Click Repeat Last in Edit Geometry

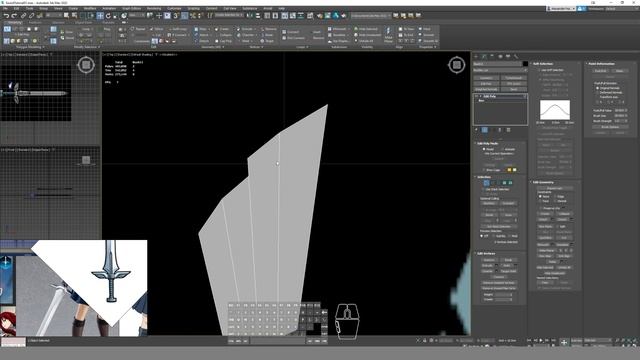click(555, 188)
